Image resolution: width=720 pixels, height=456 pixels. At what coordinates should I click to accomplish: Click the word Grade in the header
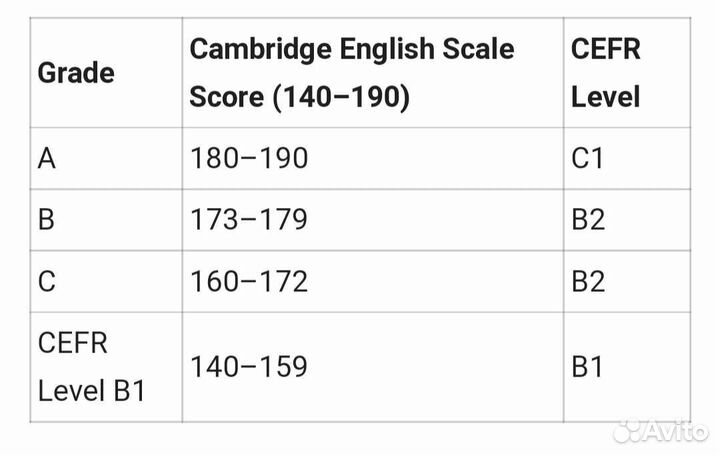76,73
